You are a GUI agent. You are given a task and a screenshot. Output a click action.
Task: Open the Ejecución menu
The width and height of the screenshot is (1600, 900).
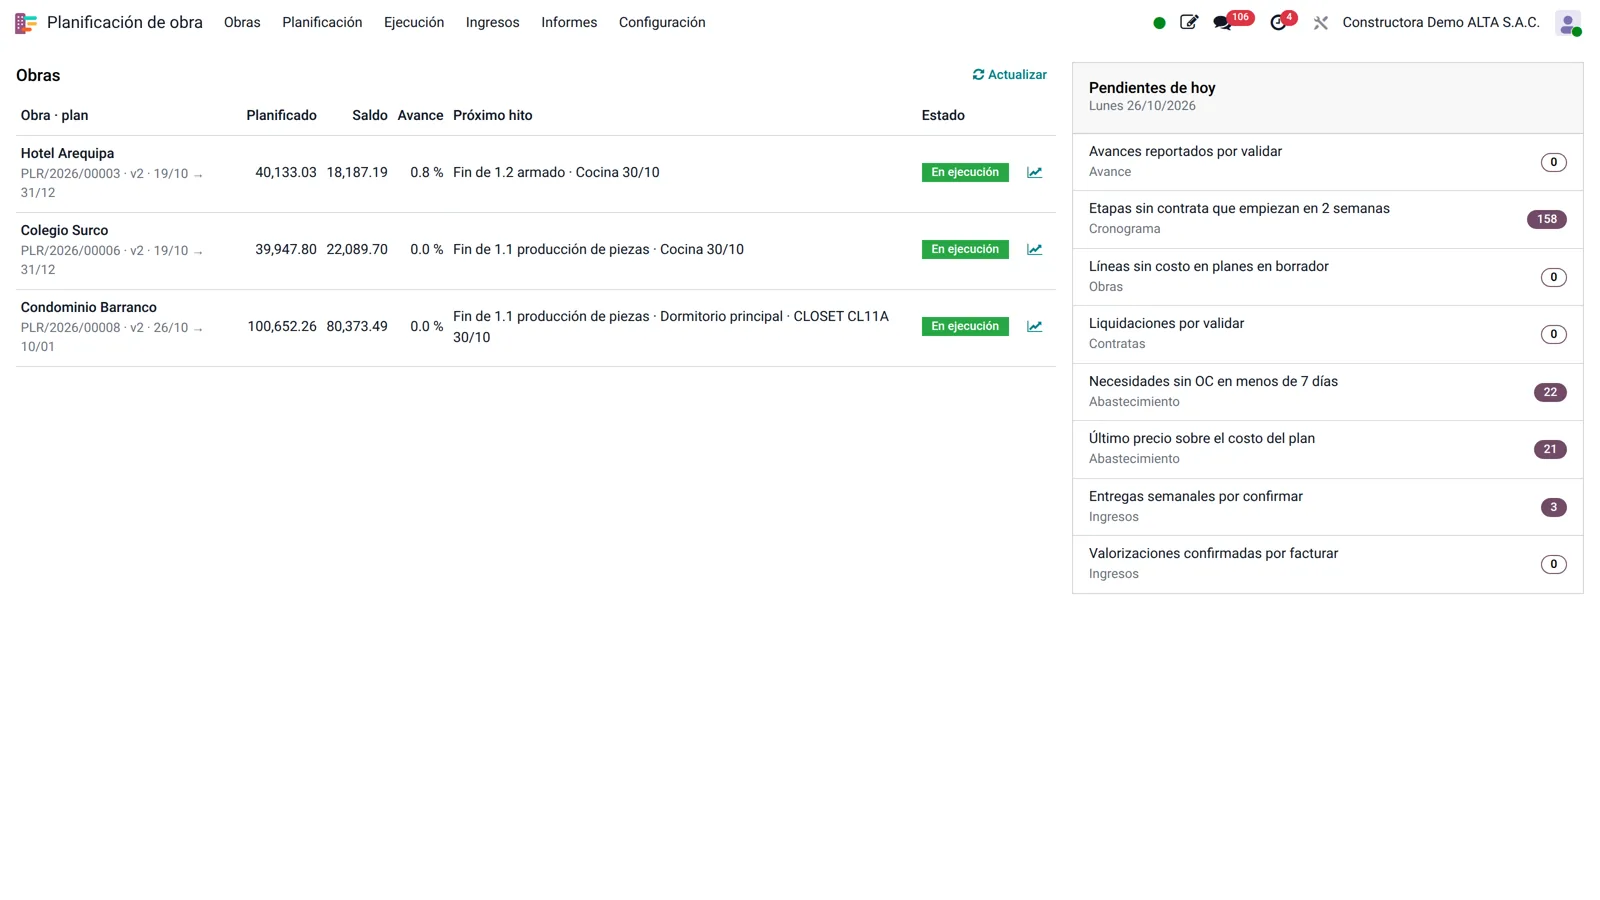point(414,23)
